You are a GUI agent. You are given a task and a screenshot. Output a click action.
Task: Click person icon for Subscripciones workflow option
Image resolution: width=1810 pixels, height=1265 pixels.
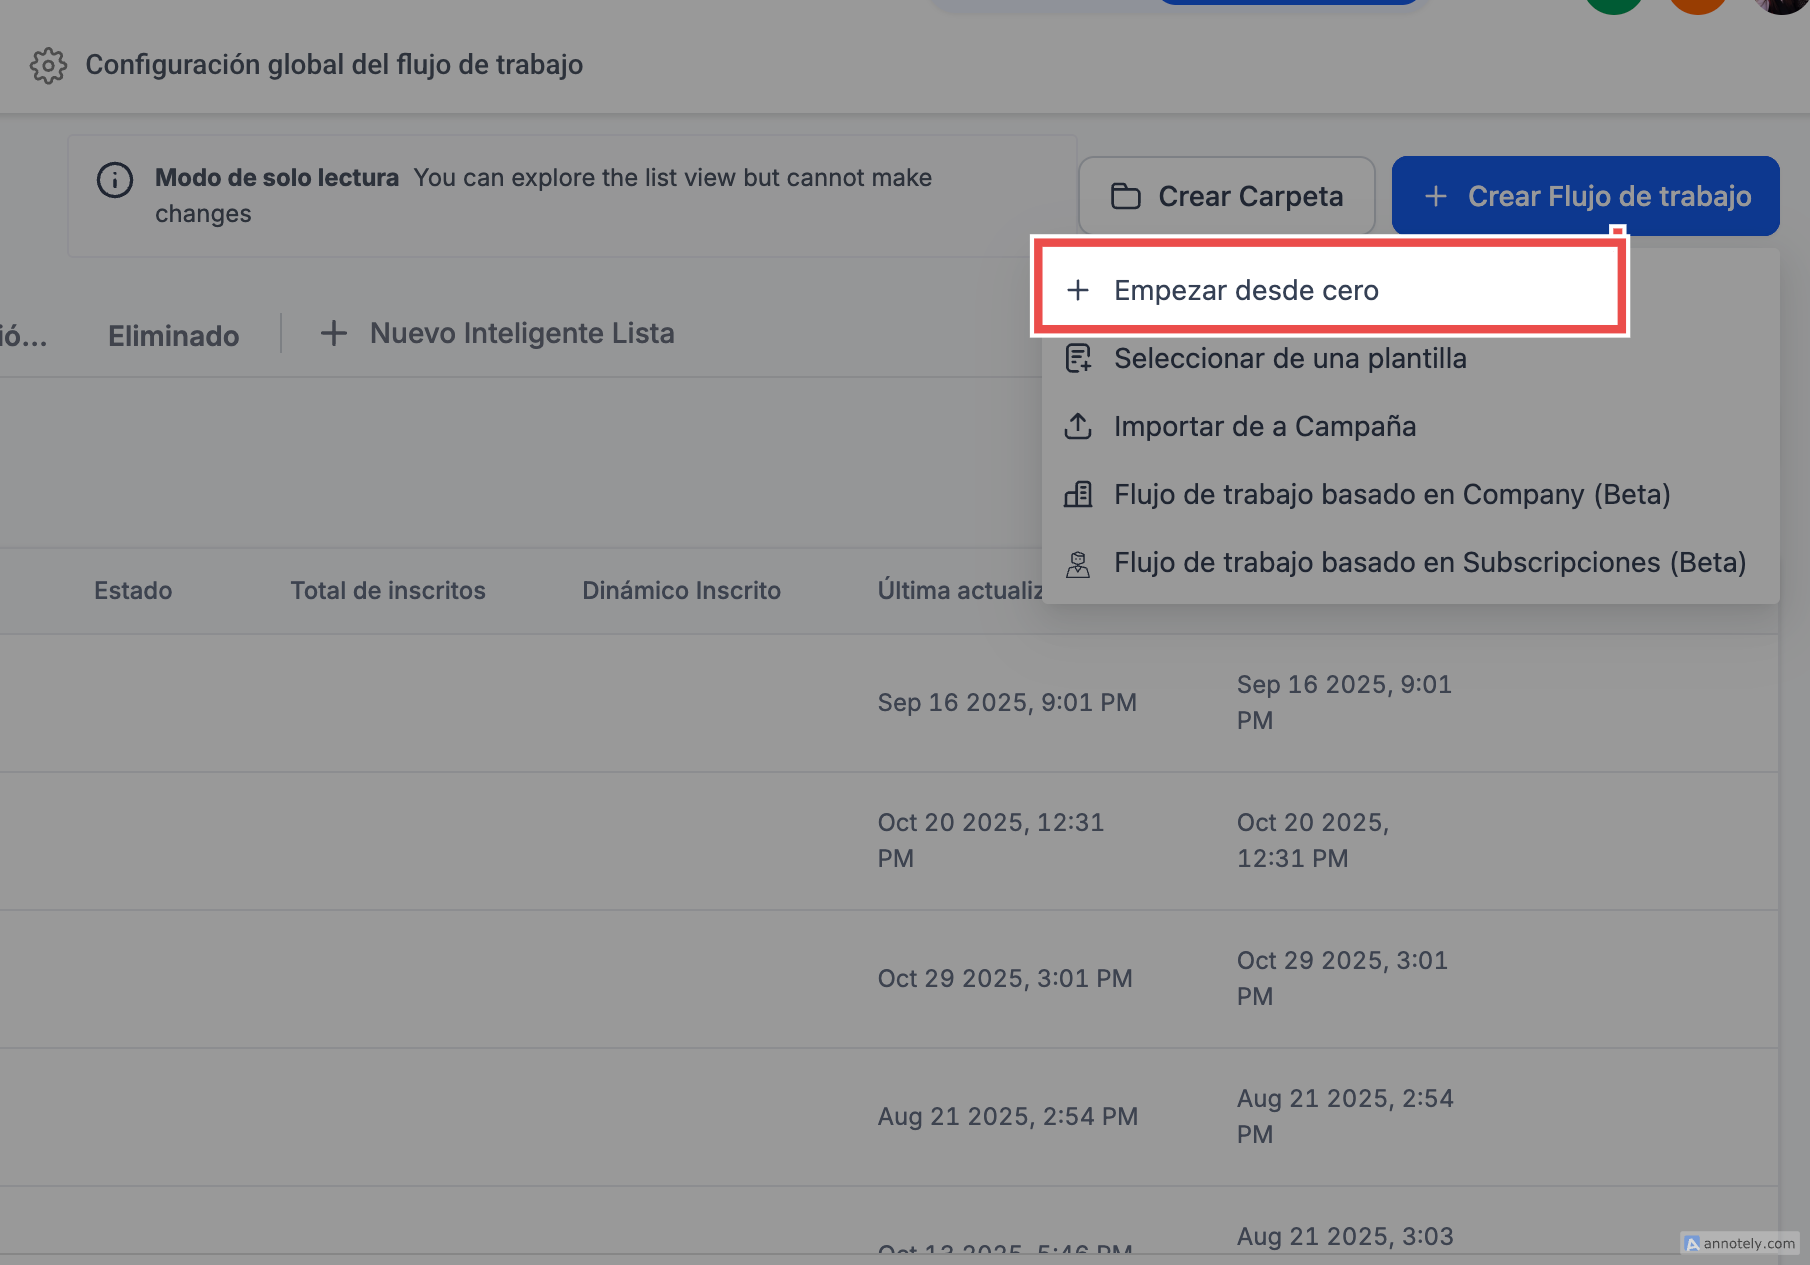pos(1078,564)
